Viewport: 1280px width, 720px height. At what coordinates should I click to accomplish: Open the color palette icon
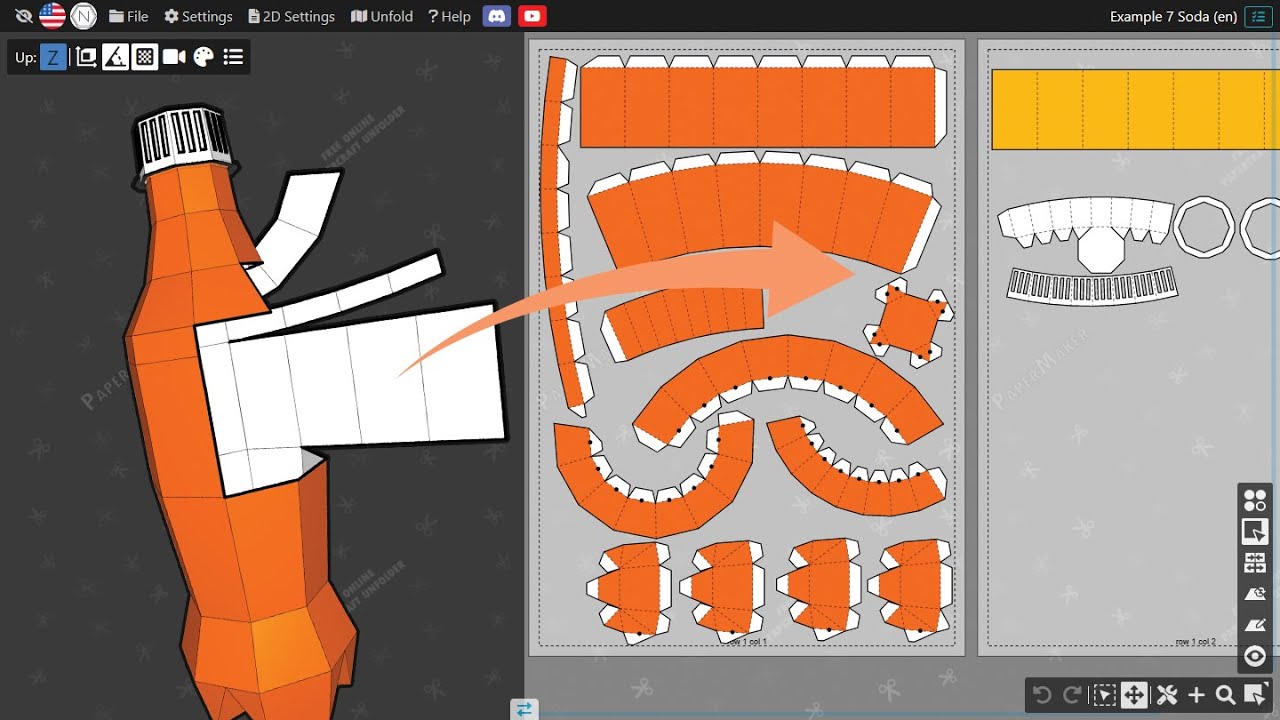(204, 57)
